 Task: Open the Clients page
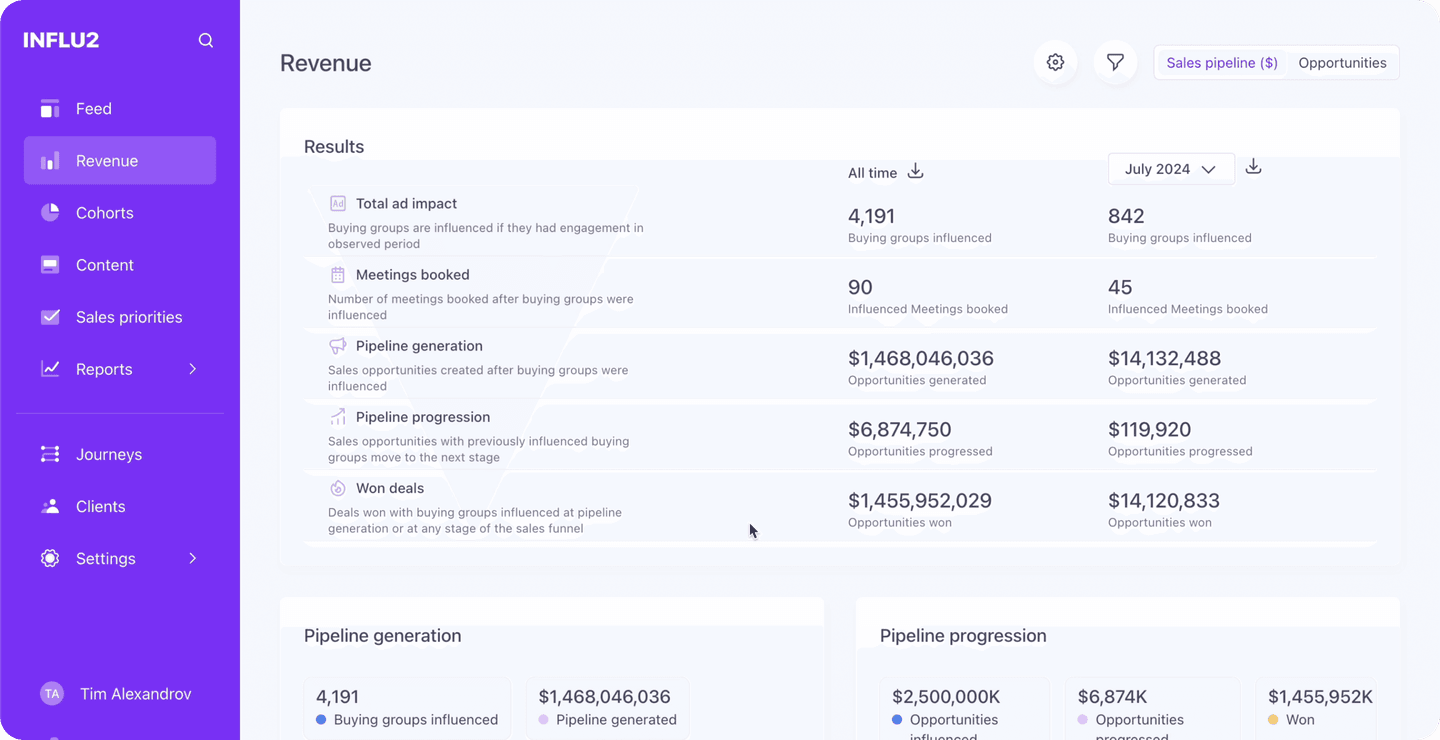tap(100, 506)
